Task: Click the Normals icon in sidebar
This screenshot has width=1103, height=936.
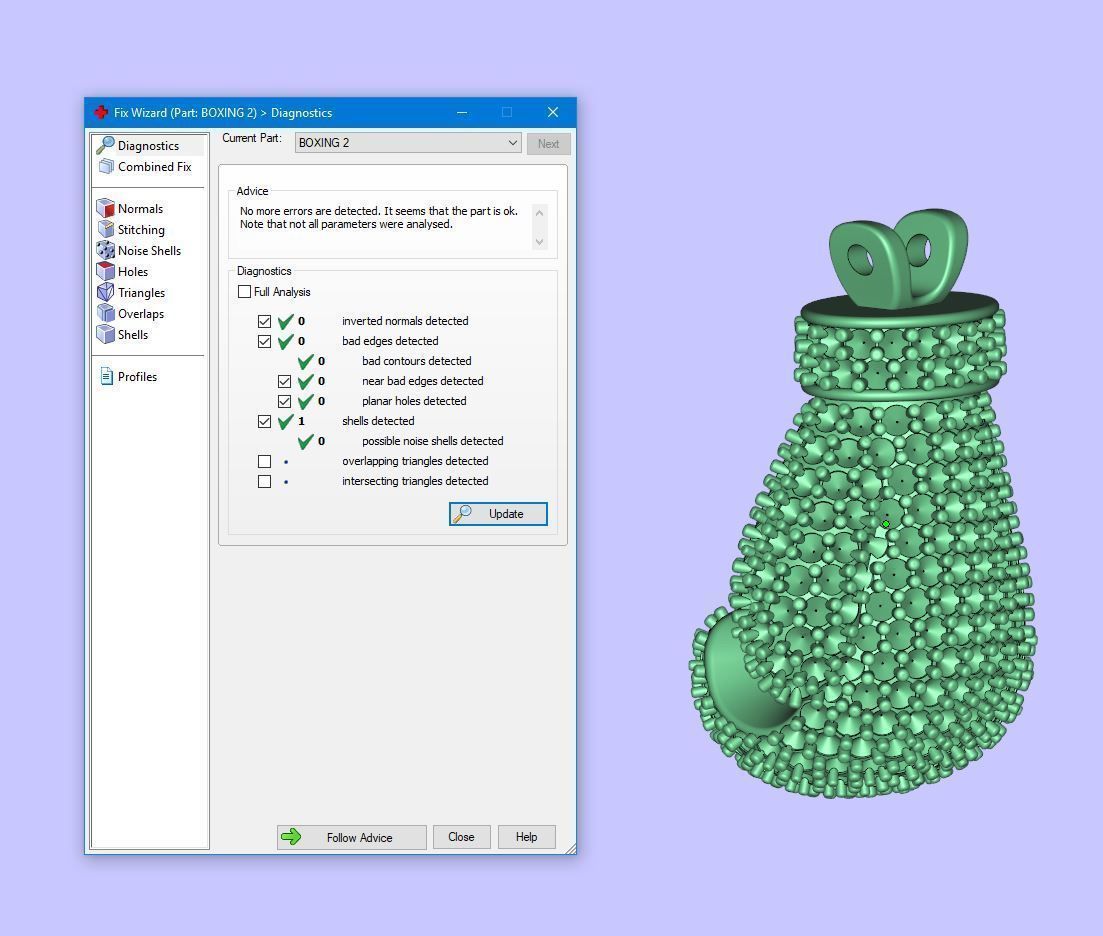Action: tap(106, 208)
